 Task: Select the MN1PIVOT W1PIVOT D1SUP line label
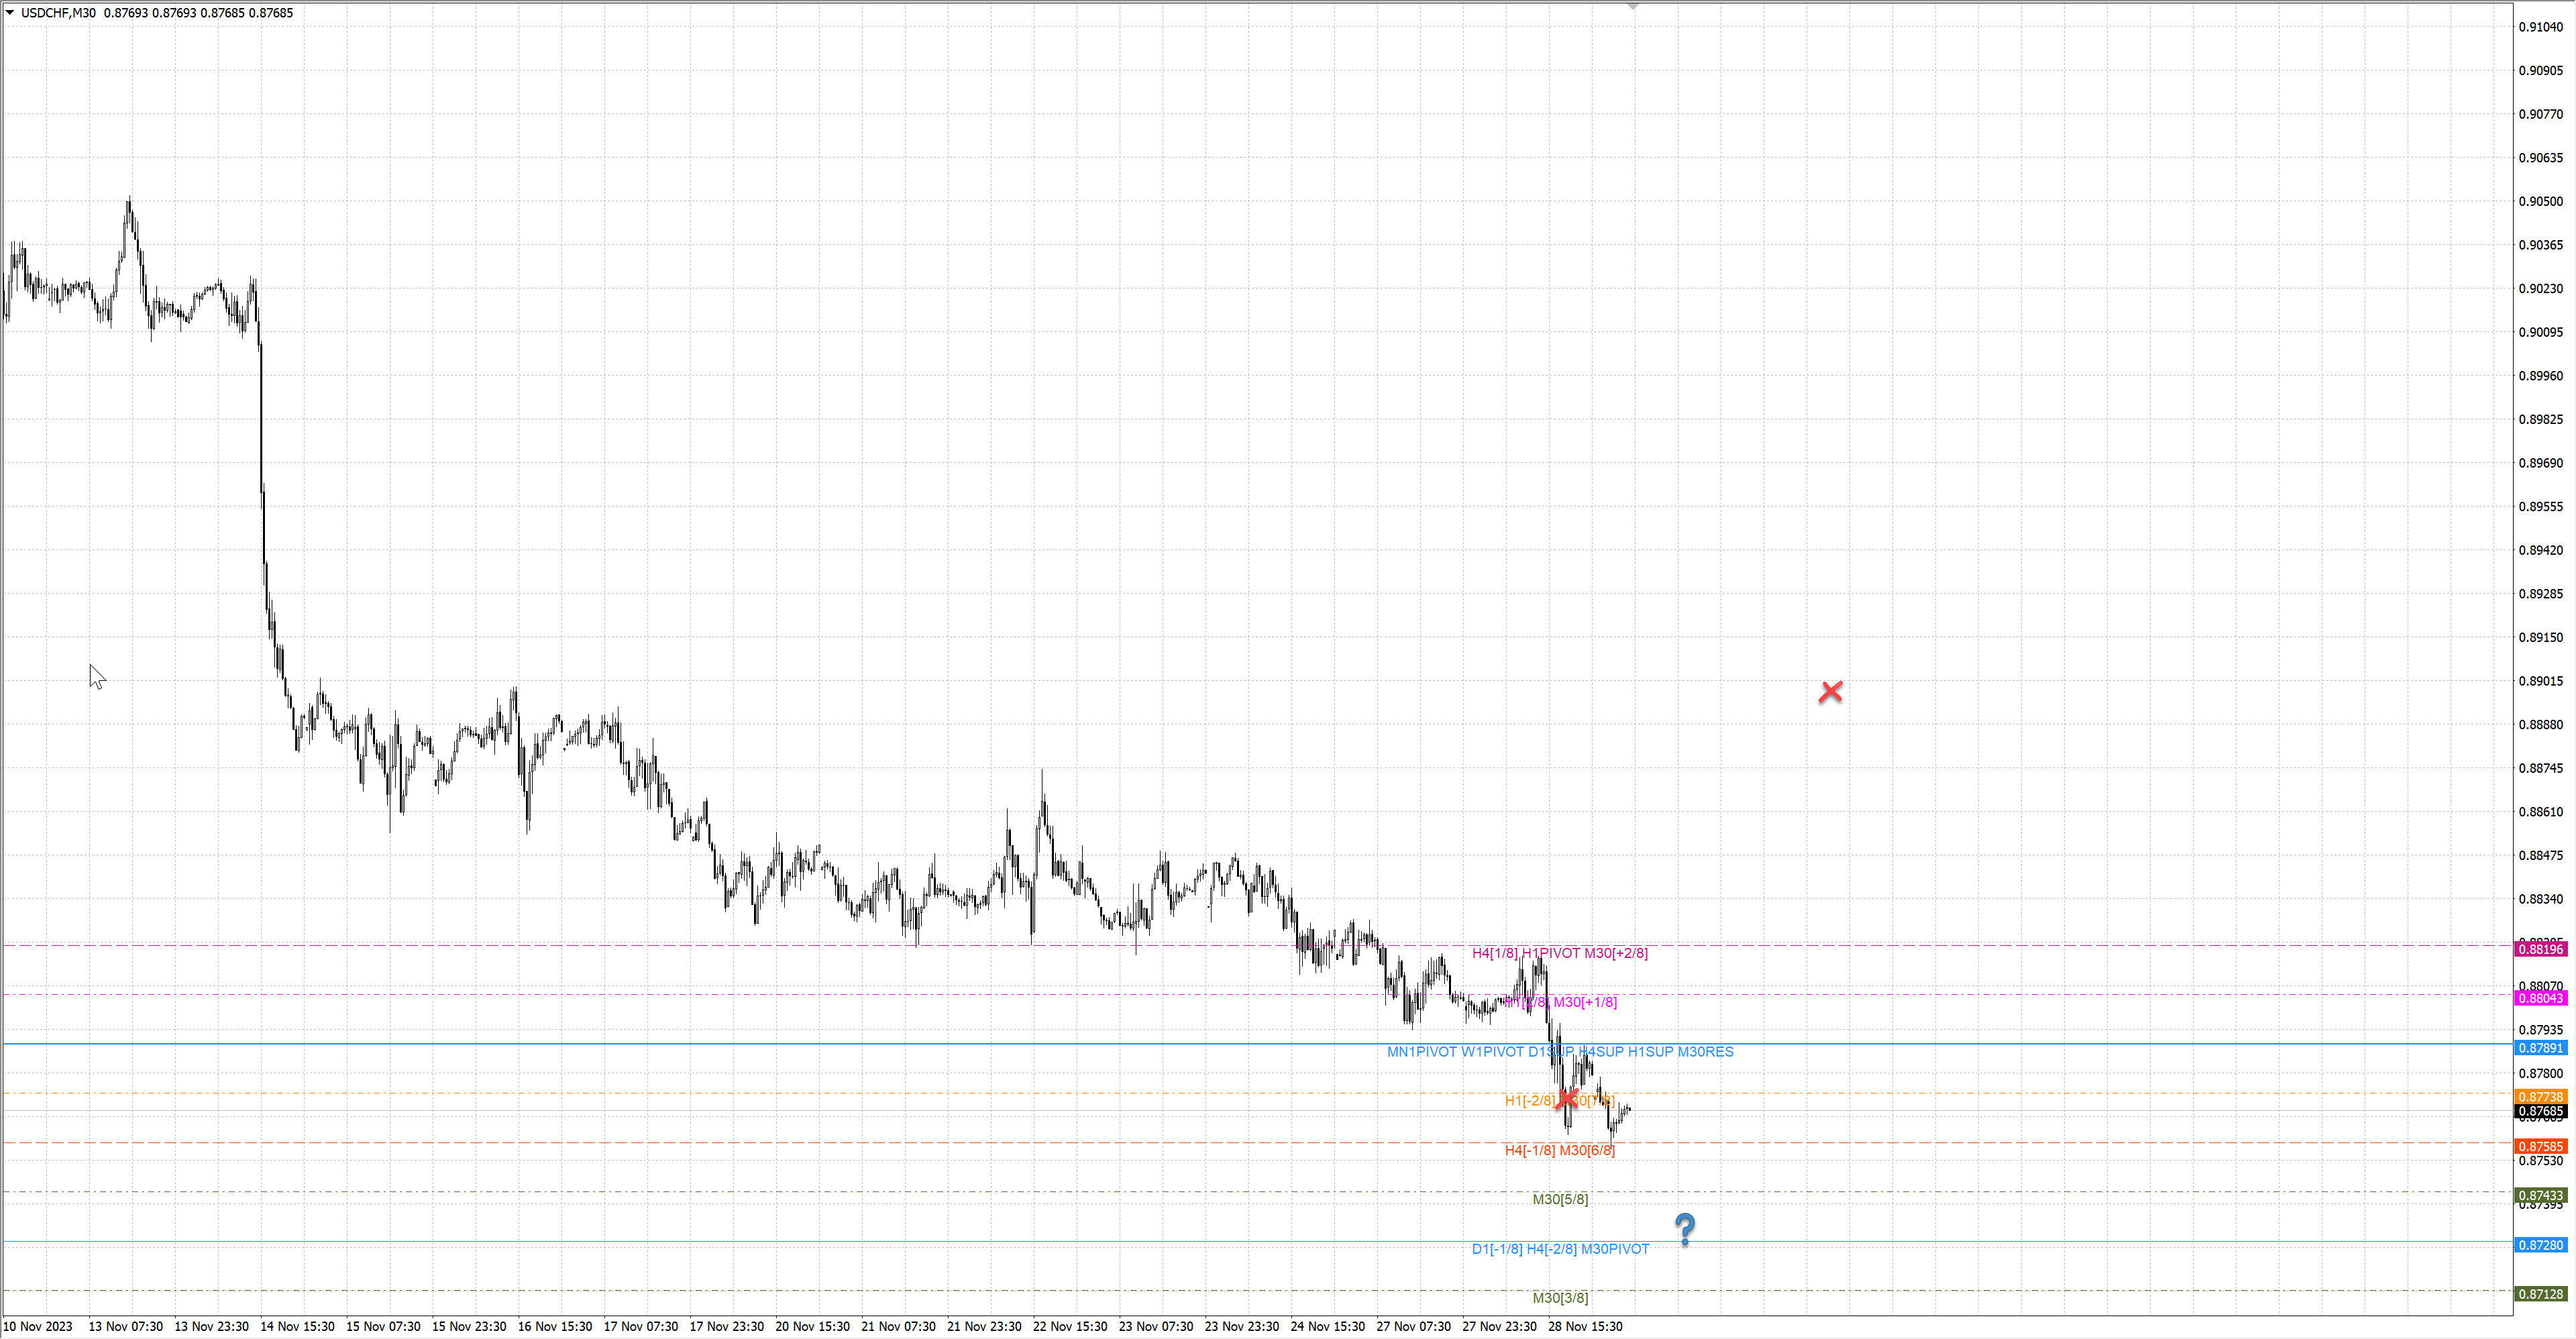(1559, 1052)
